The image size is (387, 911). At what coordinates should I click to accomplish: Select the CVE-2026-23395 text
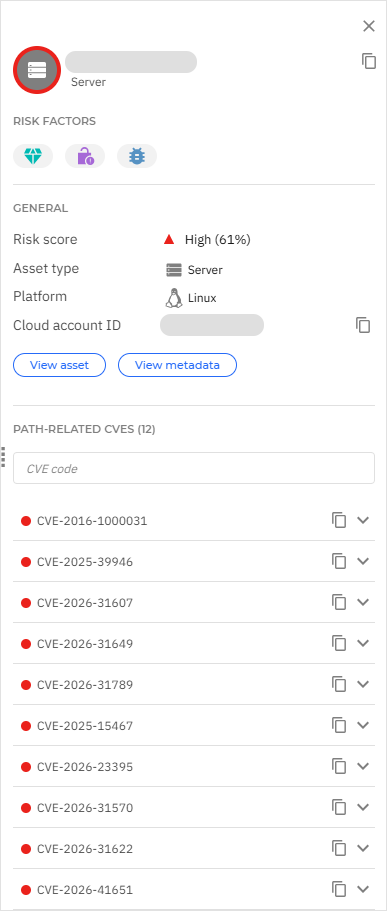click(85, 767)
